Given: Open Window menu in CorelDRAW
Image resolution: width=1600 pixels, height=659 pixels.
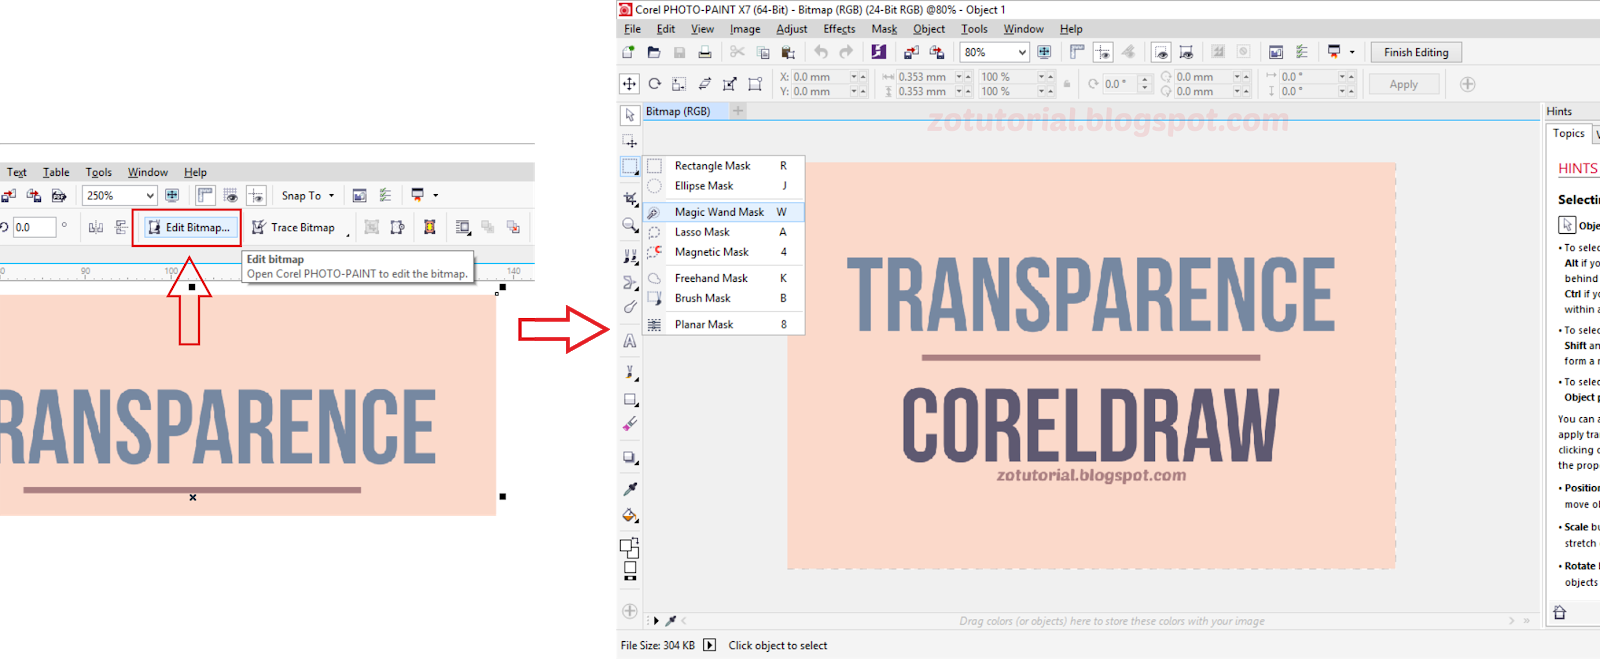Looking at the screenshot, I should coord(147,172).
